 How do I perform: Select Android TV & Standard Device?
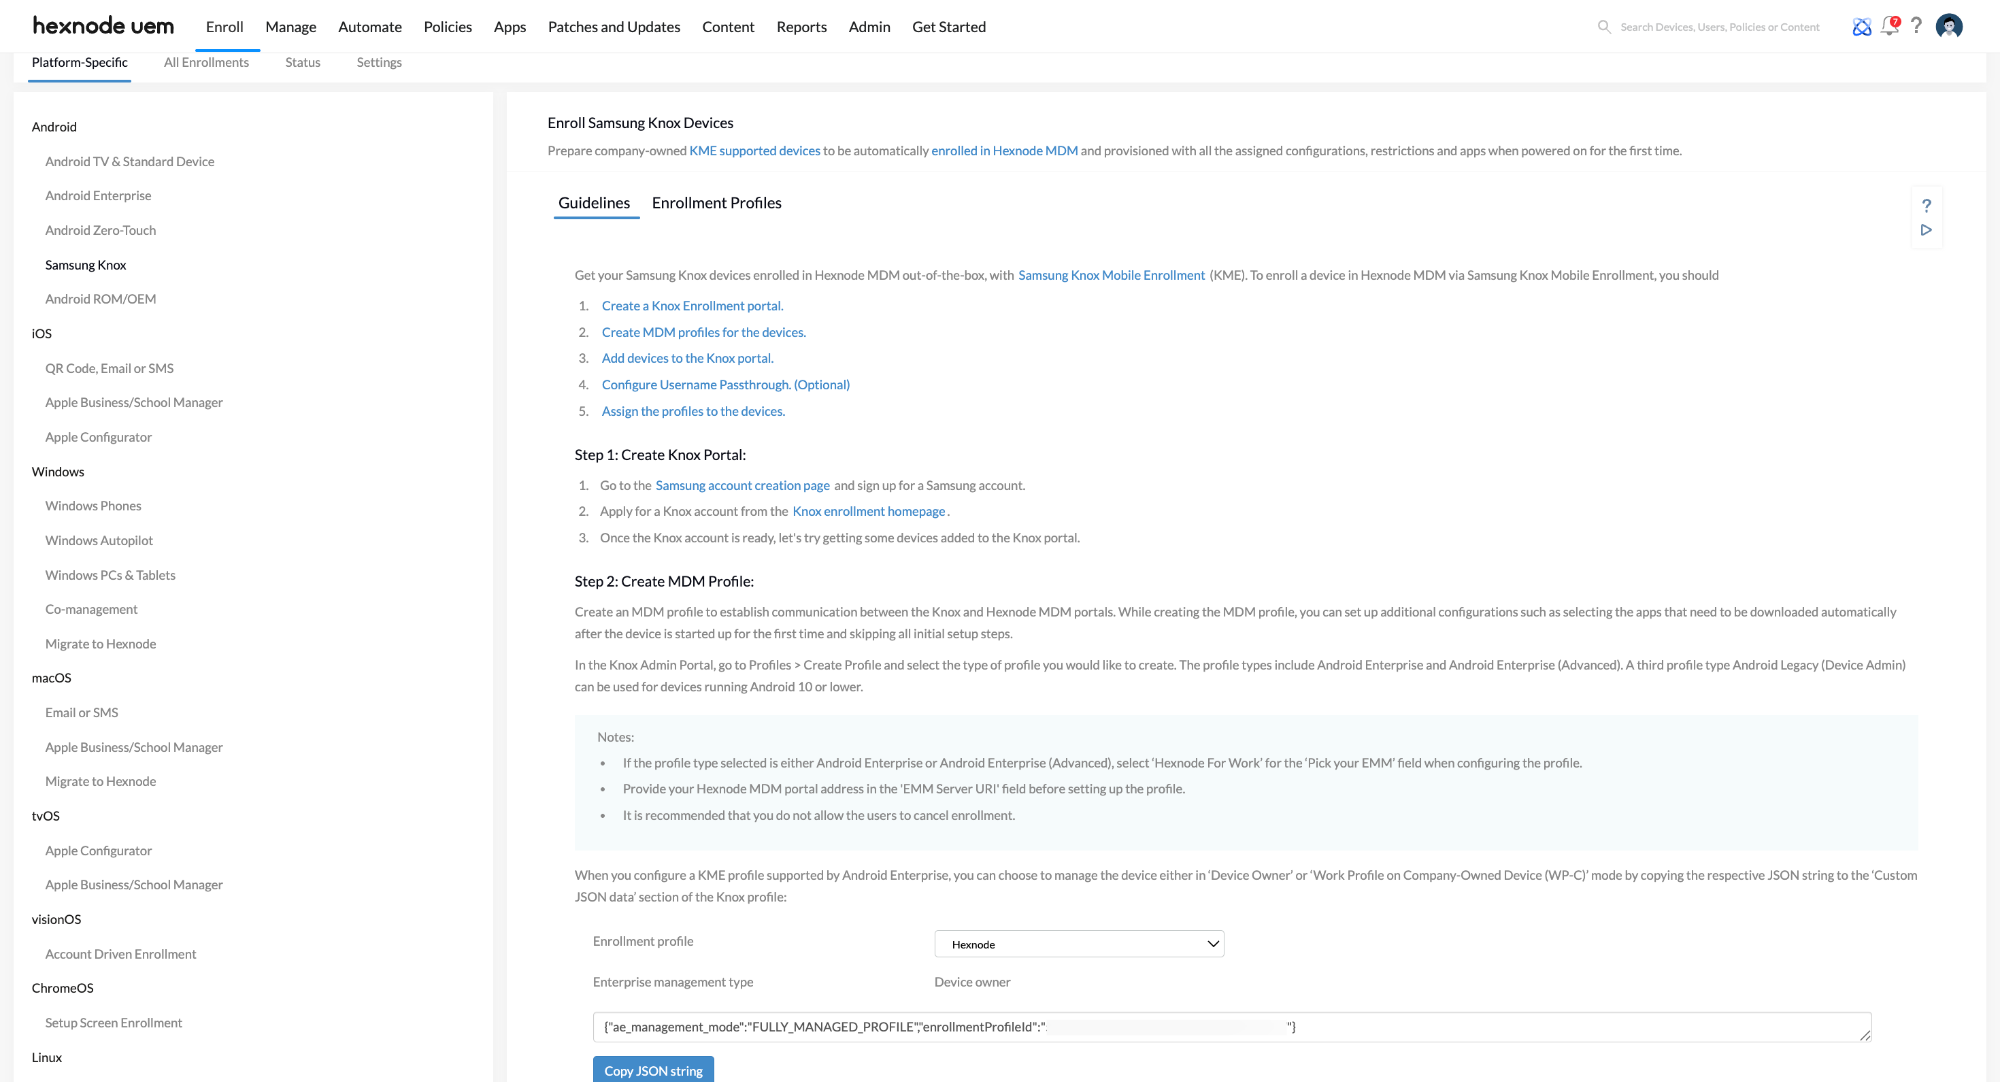point(130,161)
